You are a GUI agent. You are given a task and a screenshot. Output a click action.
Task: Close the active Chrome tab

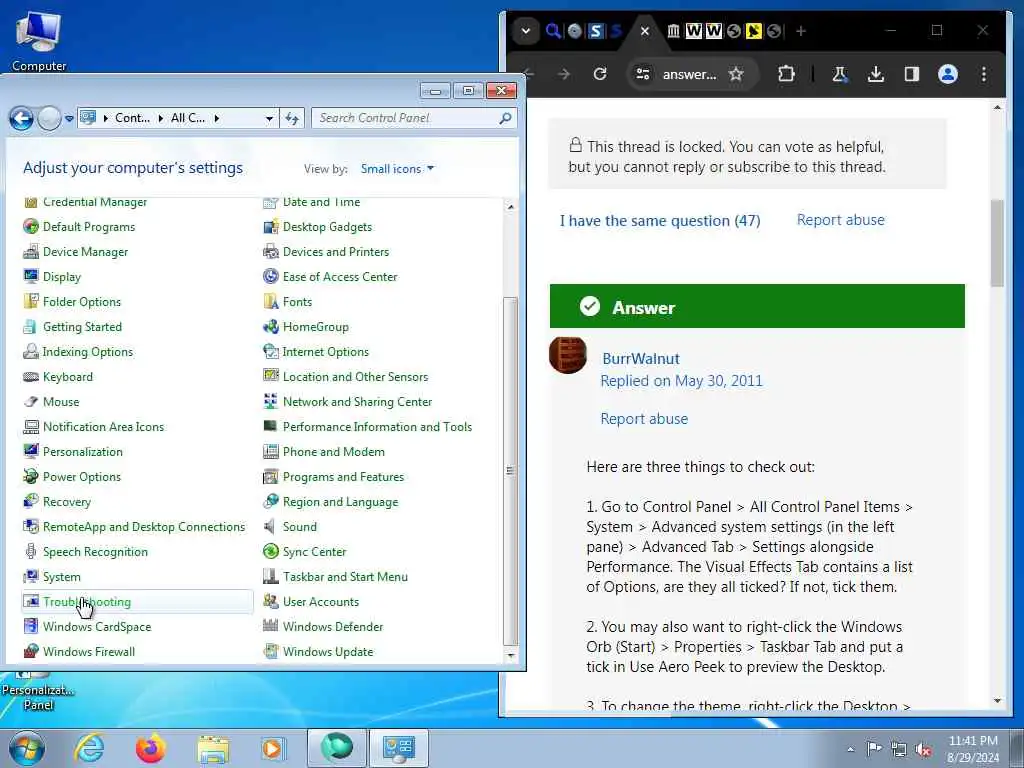click(645, 31)
